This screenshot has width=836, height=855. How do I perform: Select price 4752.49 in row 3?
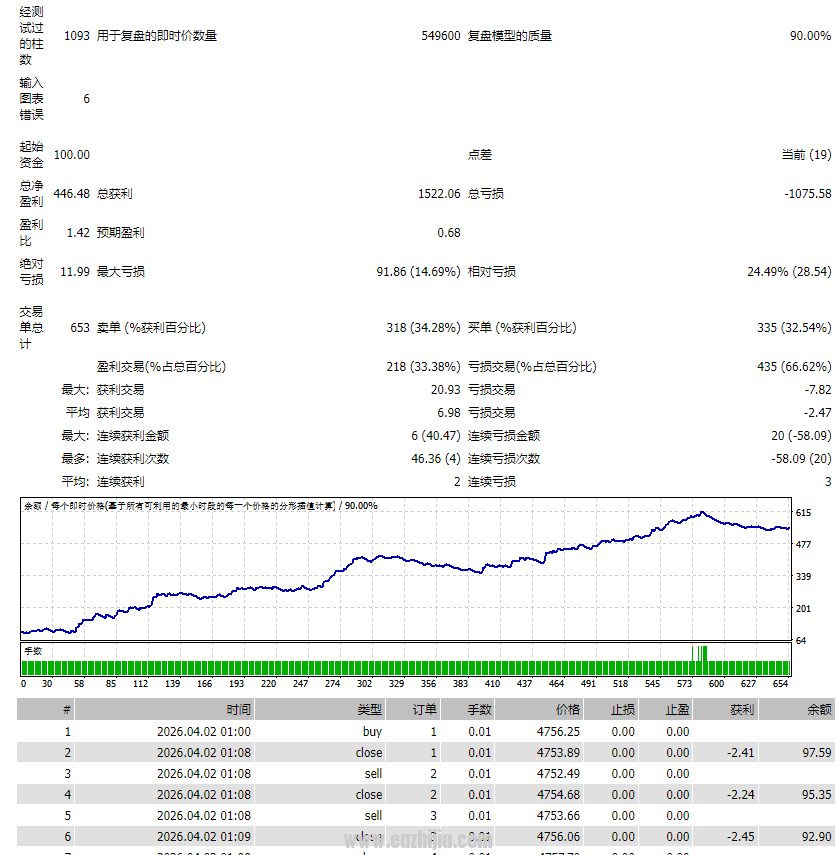pyautogui.click(x=558, y=774)
